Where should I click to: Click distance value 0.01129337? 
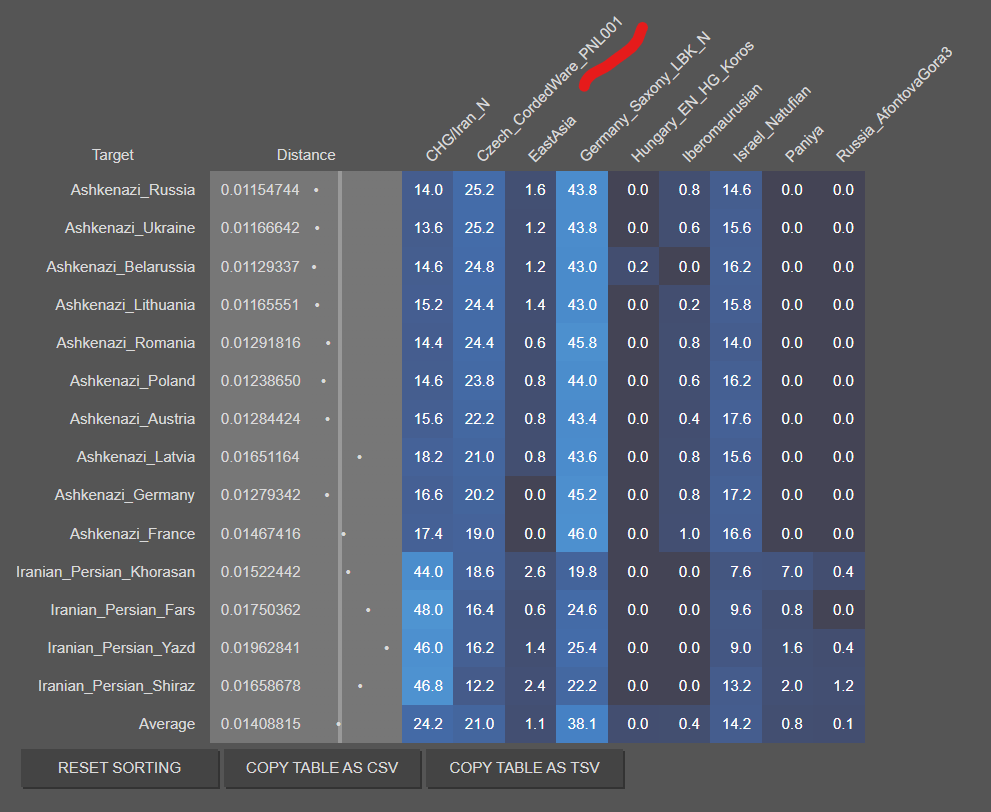tap(260, 267)
